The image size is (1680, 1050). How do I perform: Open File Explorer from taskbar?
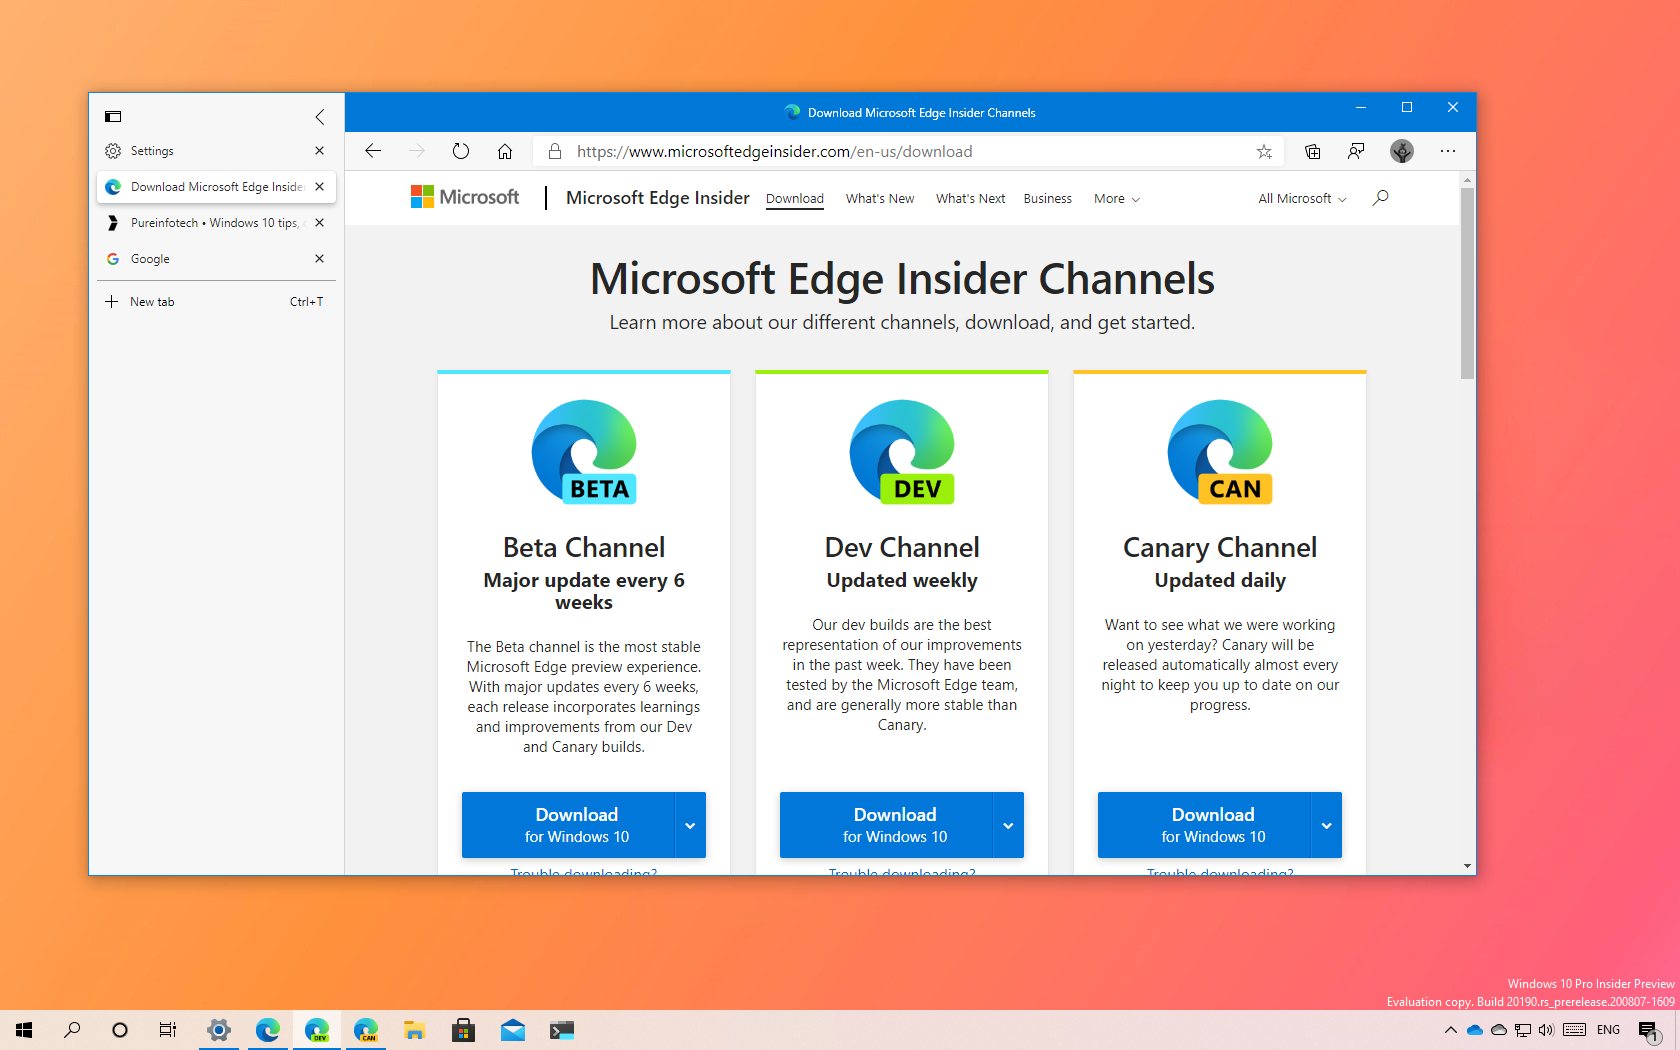pos(415,1030)
